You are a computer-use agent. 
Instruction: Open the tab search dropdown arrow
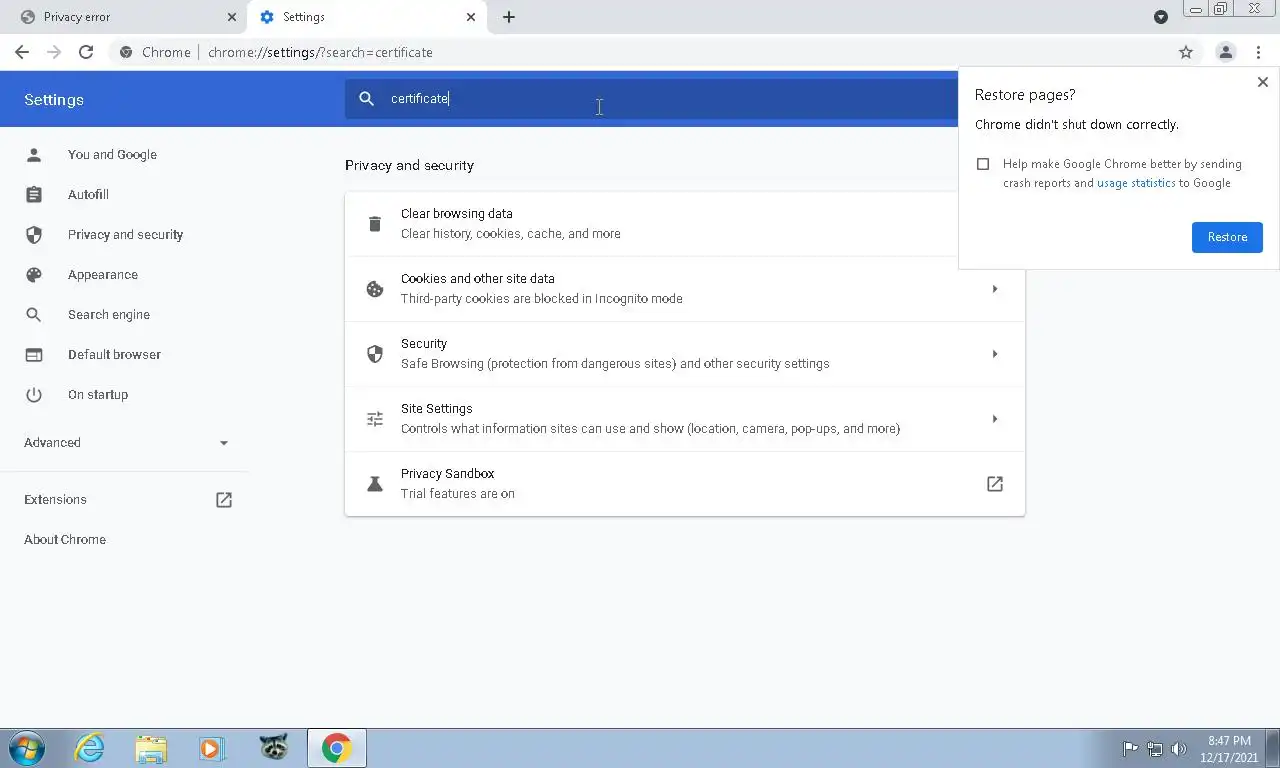(x=1161, y=17)
